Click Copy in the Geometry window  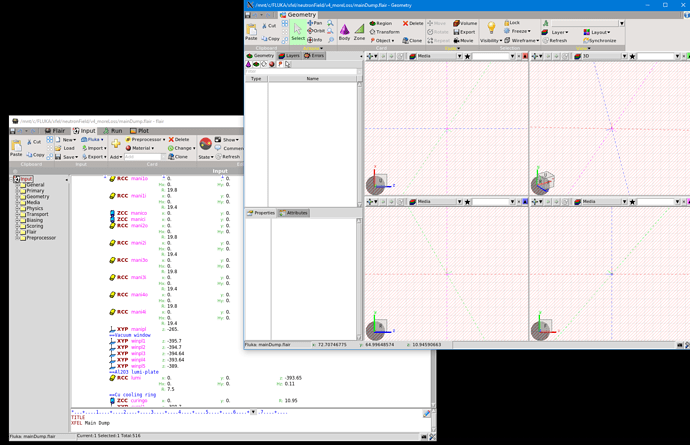coord(271,39)
